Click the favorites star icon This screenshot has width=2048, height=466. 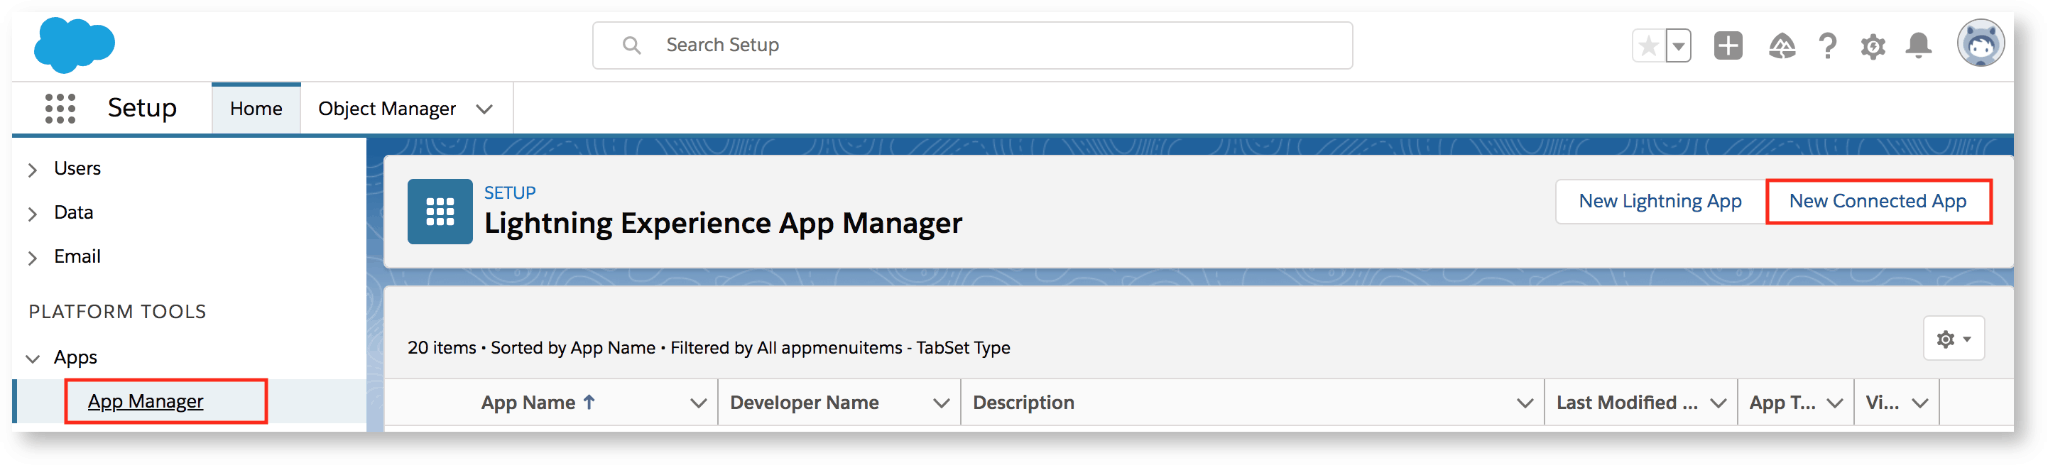pyautogui.click(x=1649, y=45)
